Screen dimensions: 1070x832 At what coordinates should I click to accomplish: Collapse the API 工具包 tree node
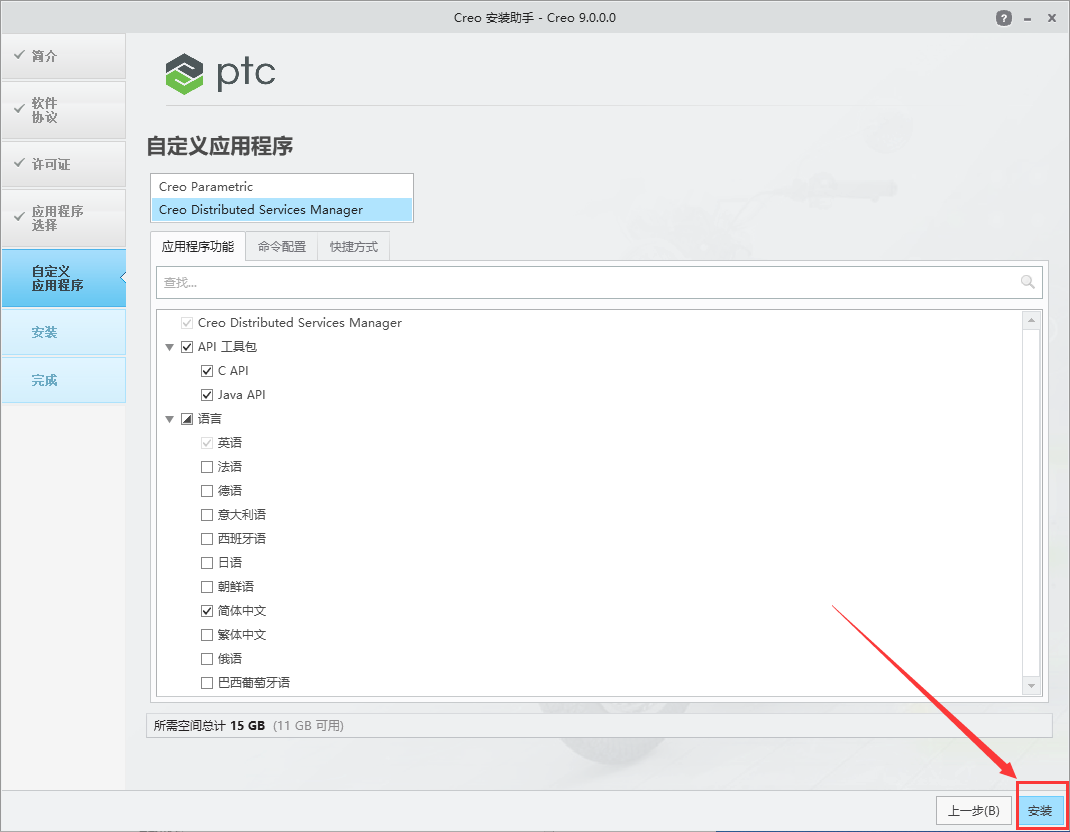pyautogui.click(x=169, y=346)
